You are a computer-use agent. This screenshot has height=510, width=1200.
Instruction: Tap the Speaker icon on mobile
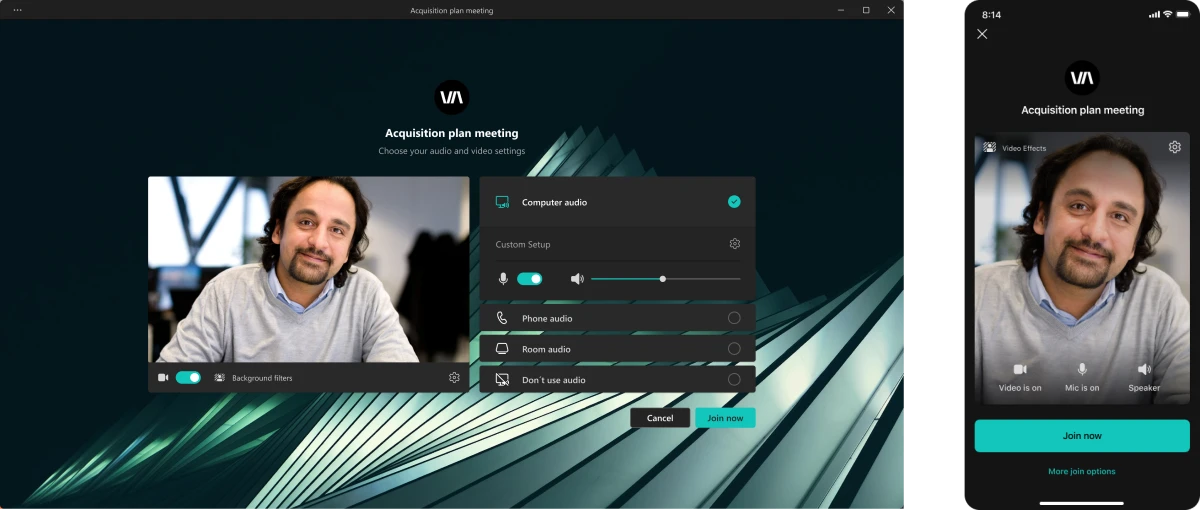(x=1144, y=370)
